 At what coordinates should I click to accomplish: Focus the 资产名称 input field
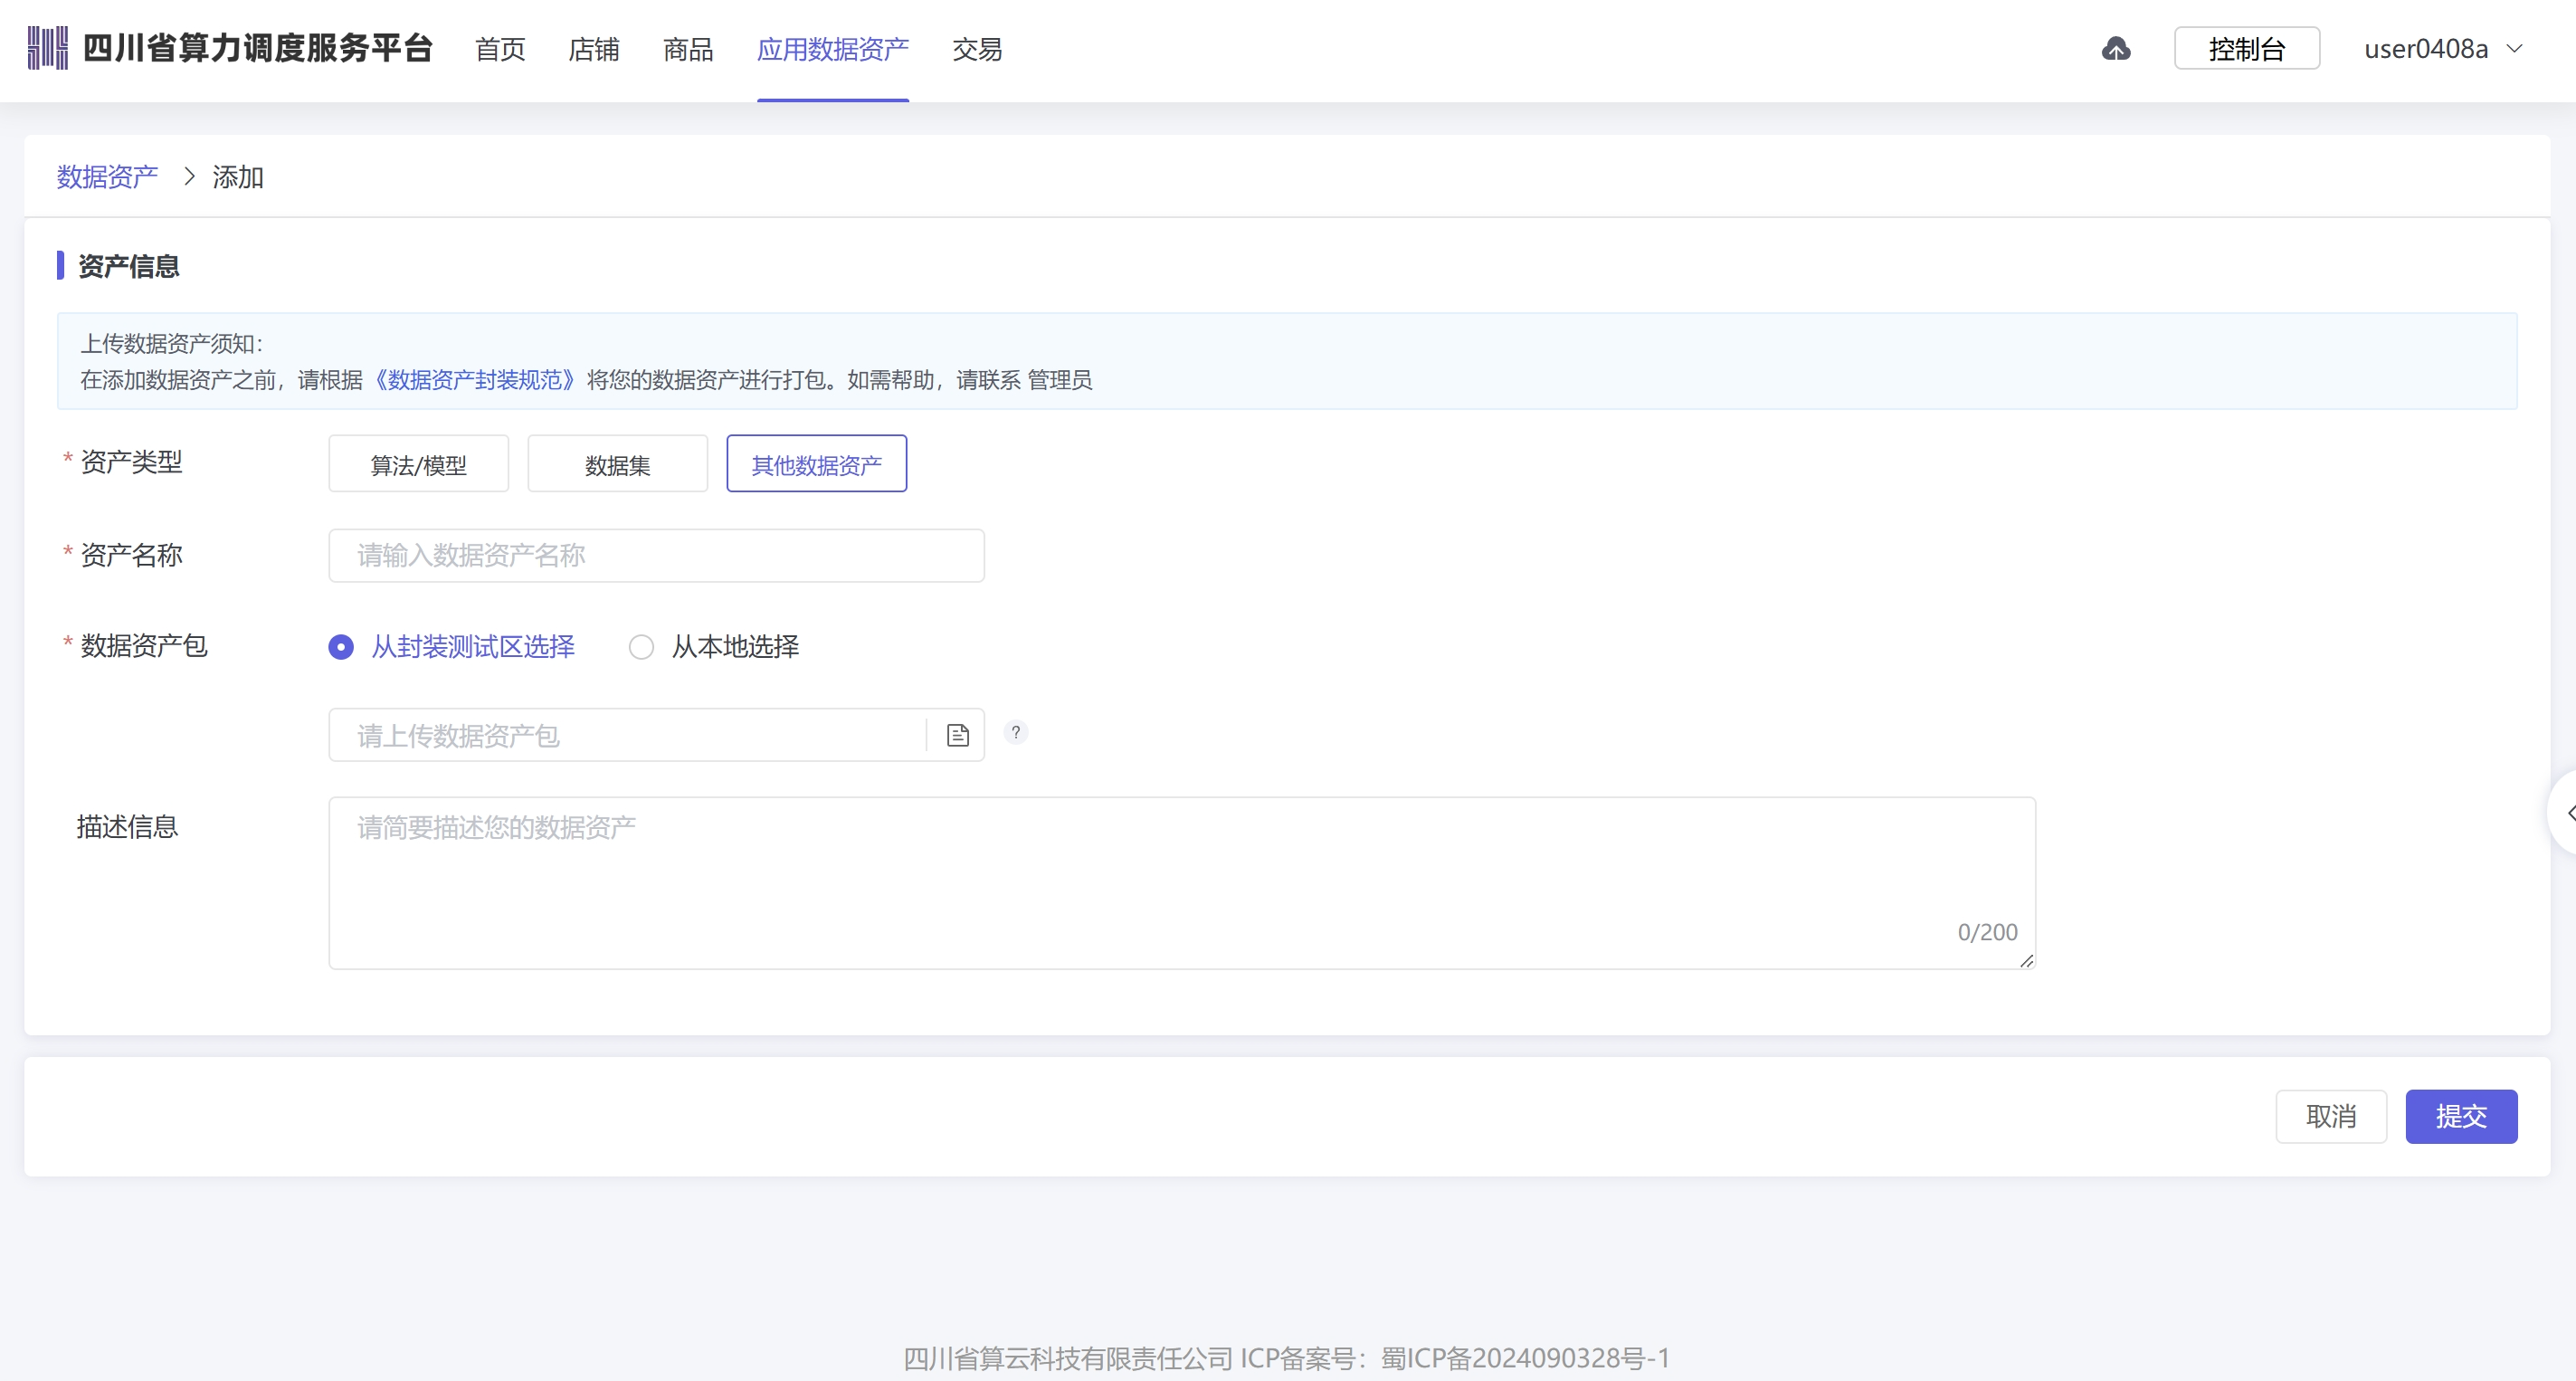[656, 555]
